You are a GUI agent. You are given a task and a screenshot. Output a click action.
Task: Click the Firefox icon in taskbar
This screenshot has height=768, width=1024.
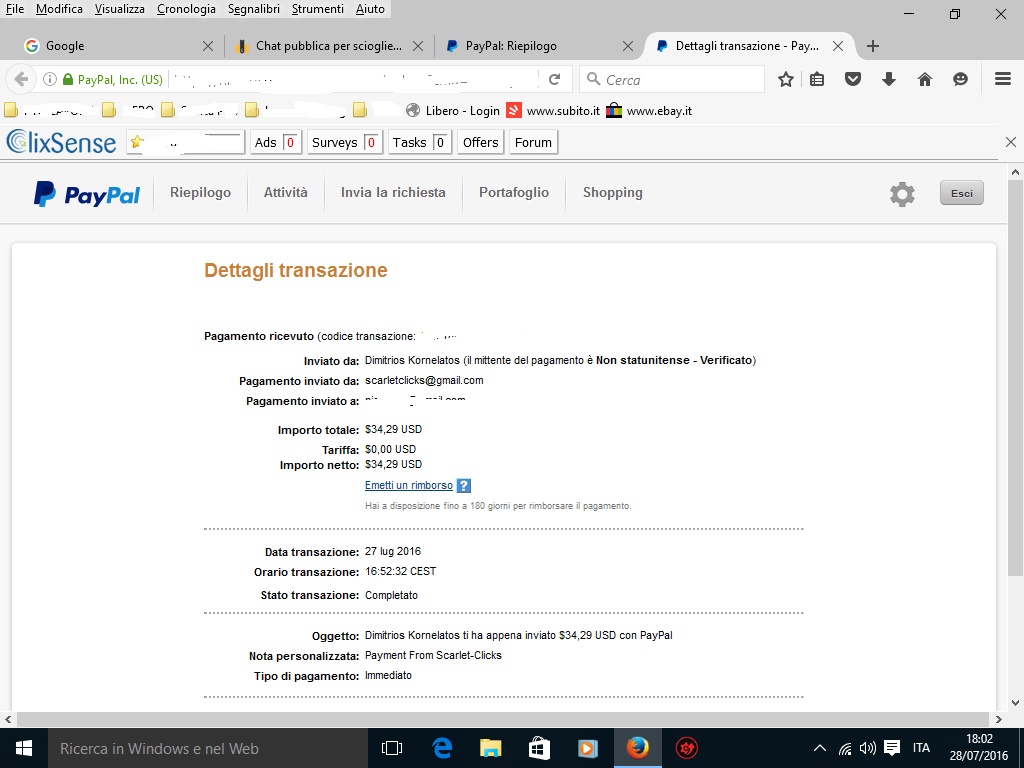pyautogui.click(x=637, y=748)
